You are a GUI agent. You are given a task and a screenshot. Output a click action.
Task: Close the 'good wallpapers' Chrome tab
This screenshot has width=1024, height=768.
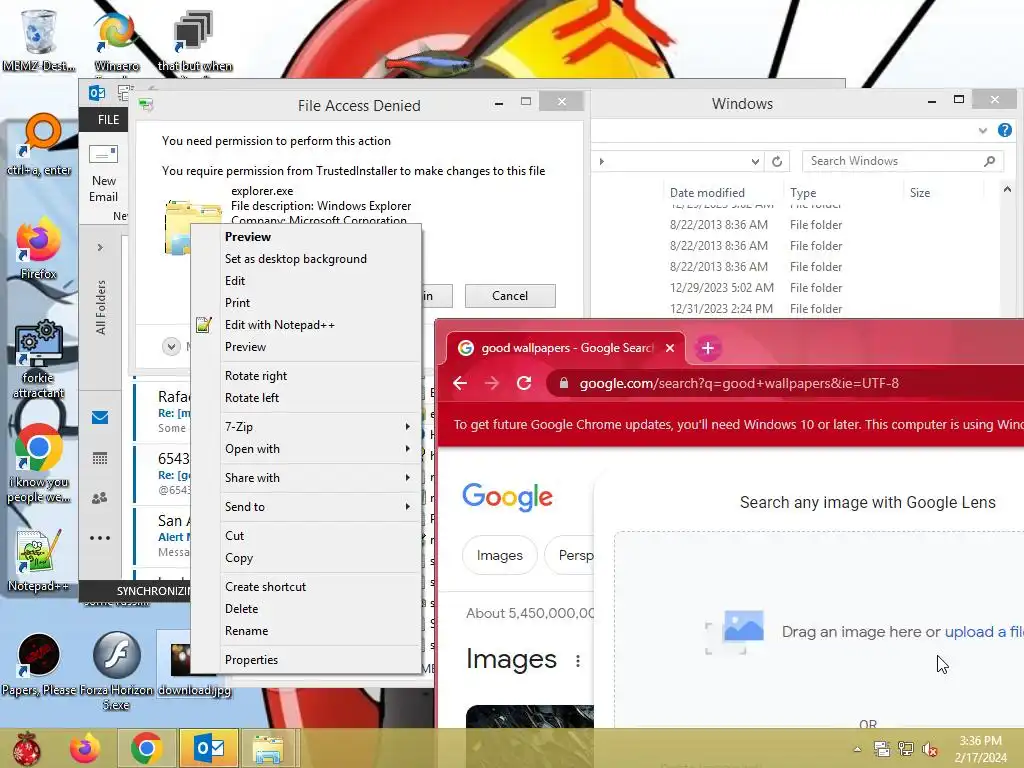(x=670, y=348)
